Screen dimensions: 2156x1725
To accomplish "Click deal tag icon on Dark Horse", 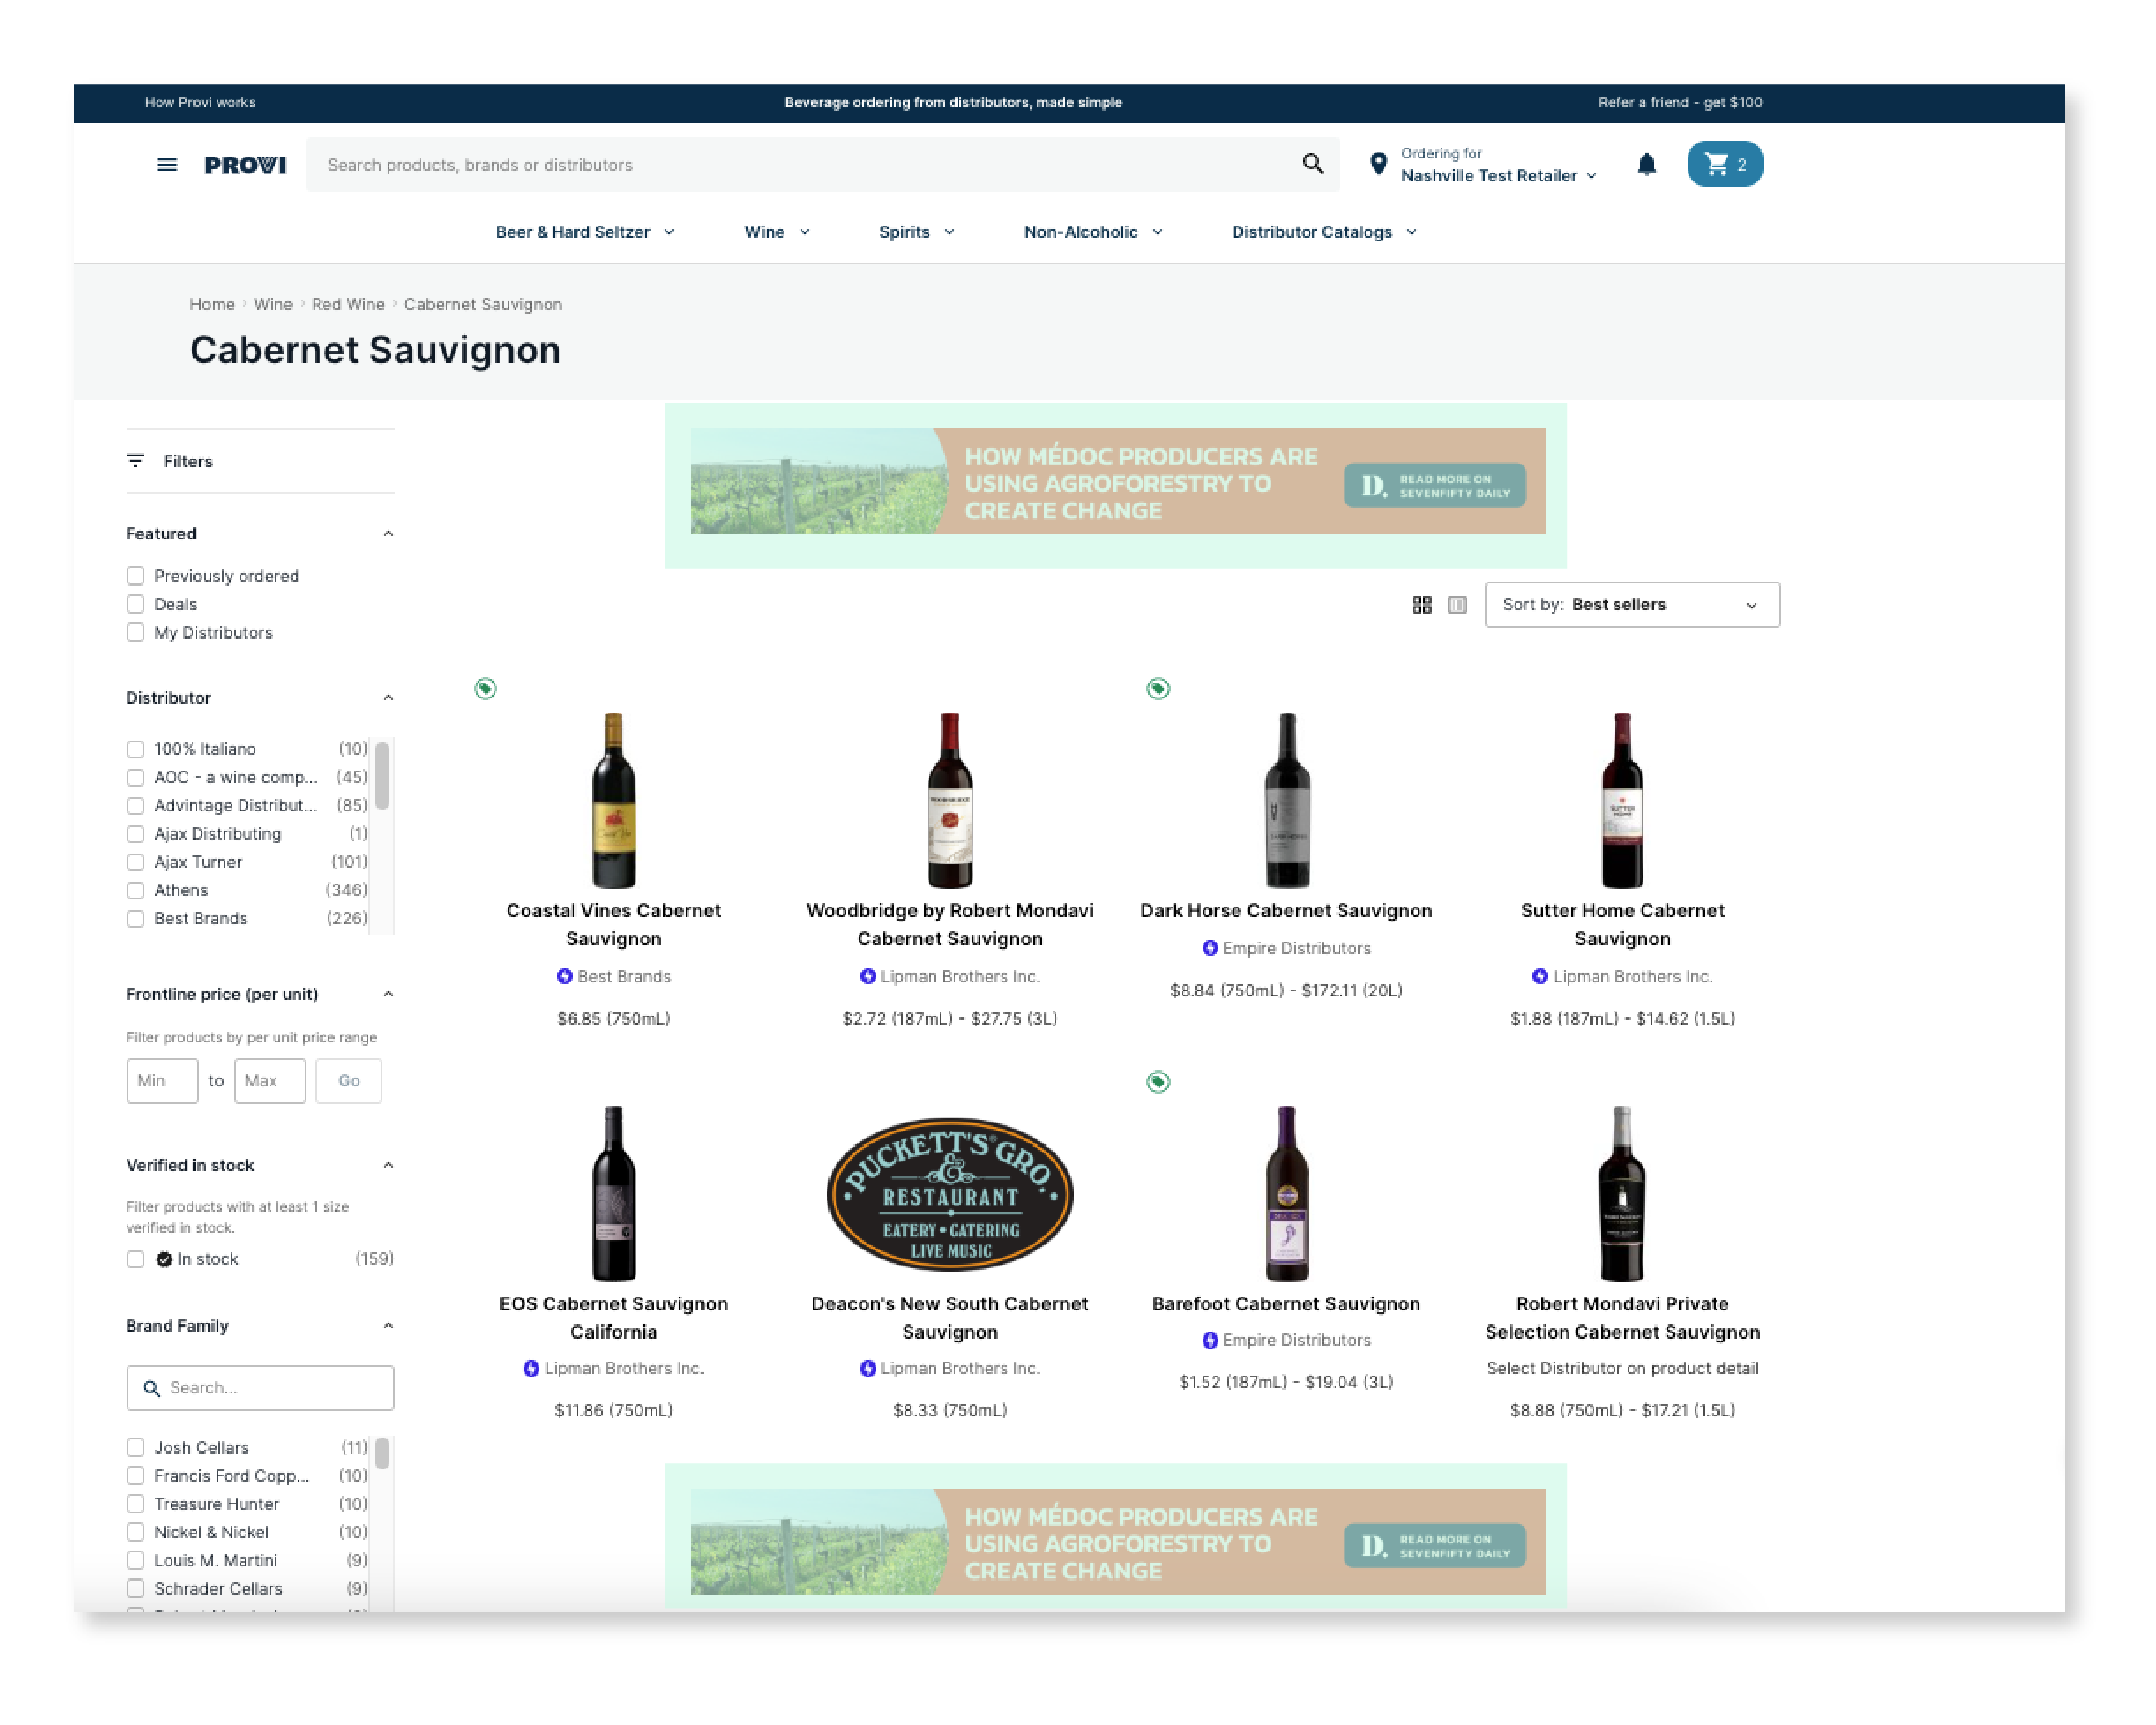I will (x=1158, y=688).
